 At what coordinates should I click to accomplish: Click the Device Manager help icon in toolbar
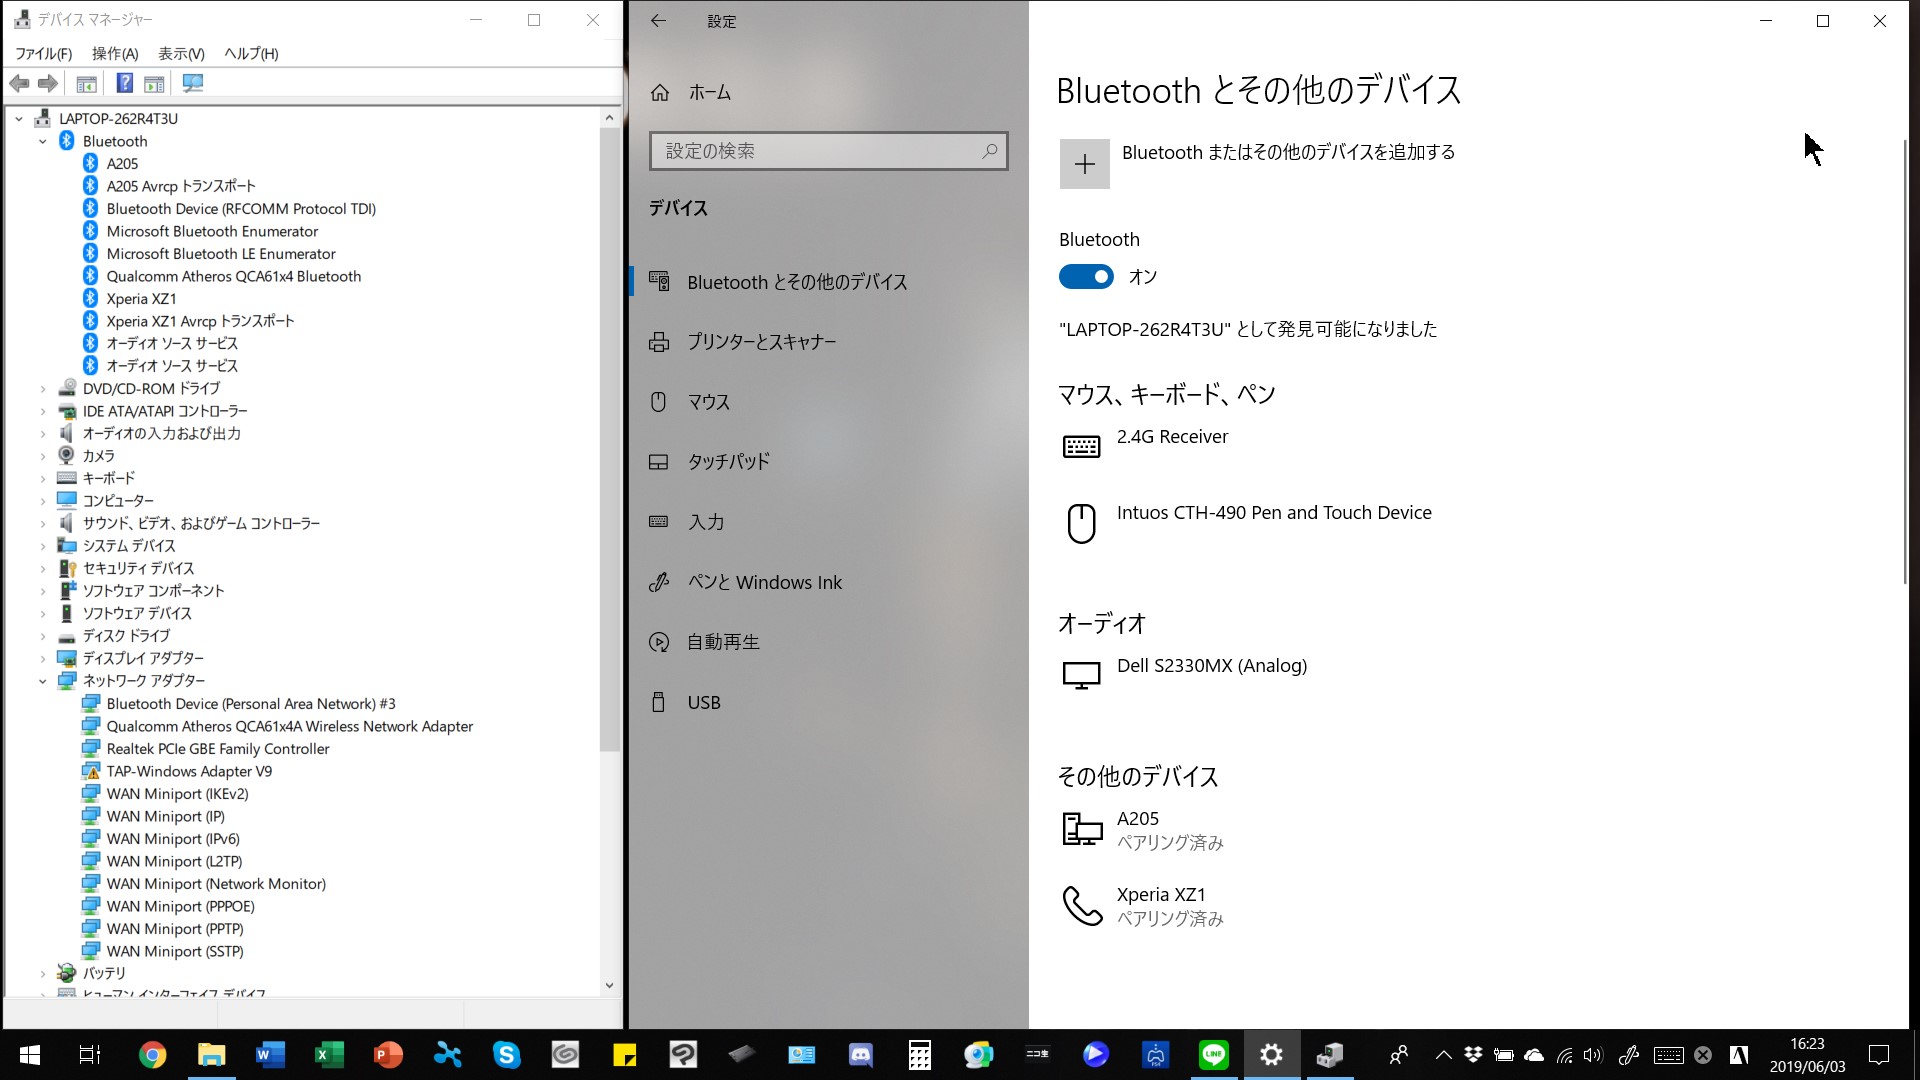pyautogui.click(x=125, y=84)
